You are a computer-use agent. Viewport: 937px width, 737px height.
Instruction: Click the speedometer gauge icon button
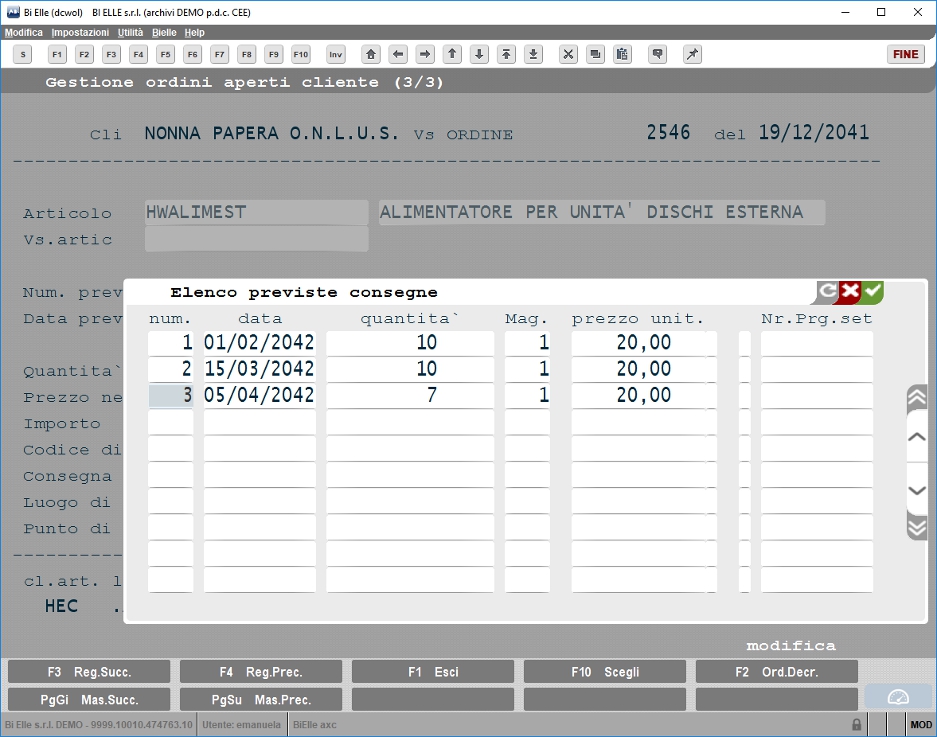pos(898,698)
